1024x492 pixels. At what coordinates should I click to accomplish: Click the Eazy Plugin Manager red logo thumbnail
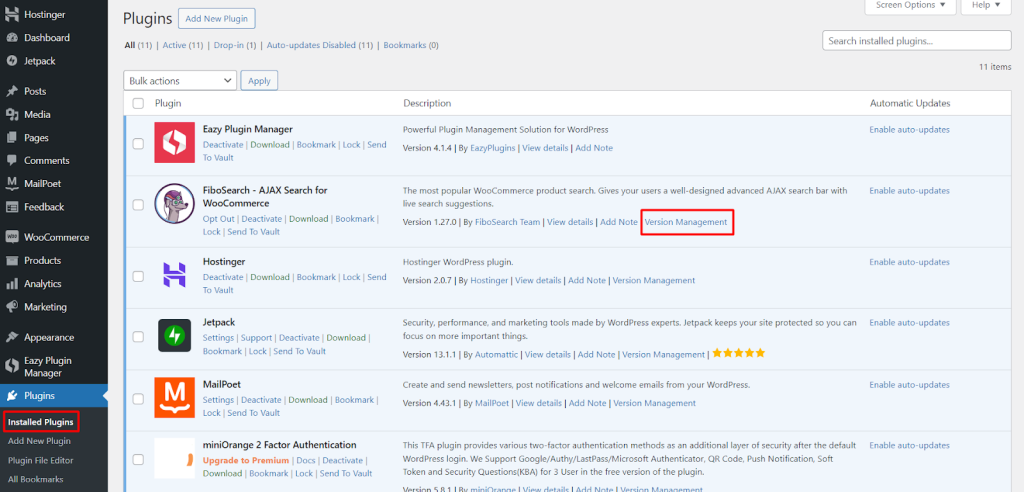pyautogui.click(x=174, y=142)
